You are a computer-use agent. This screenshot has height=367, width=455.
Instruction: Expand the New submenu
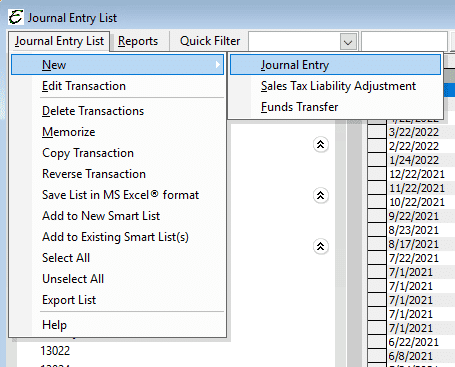[x=118, y=65]
